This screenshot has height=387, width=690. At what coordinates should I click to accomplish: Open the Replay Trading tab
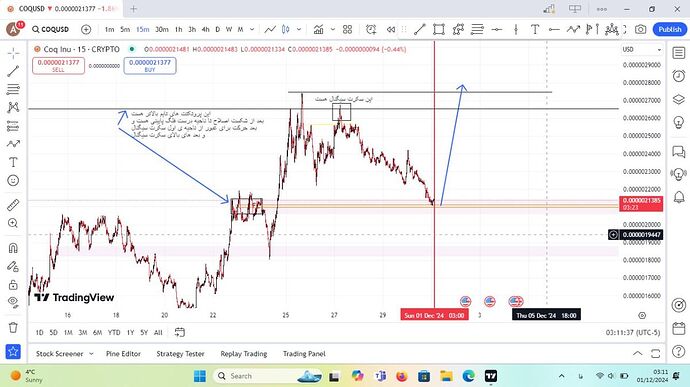tap(244, 354)
